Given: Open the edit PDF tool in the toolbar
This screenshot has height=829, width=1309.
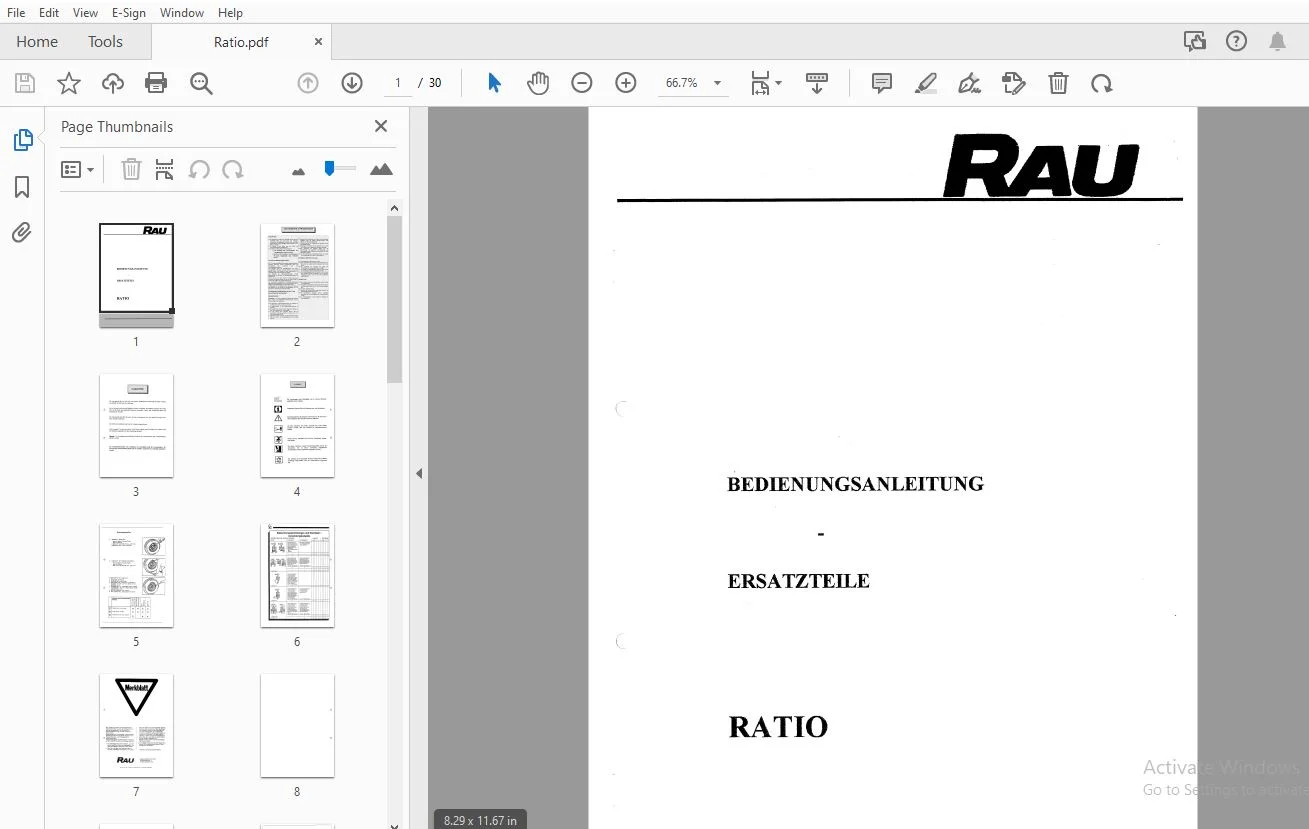Looking at the screenshot, I should tap(1014, 83).
